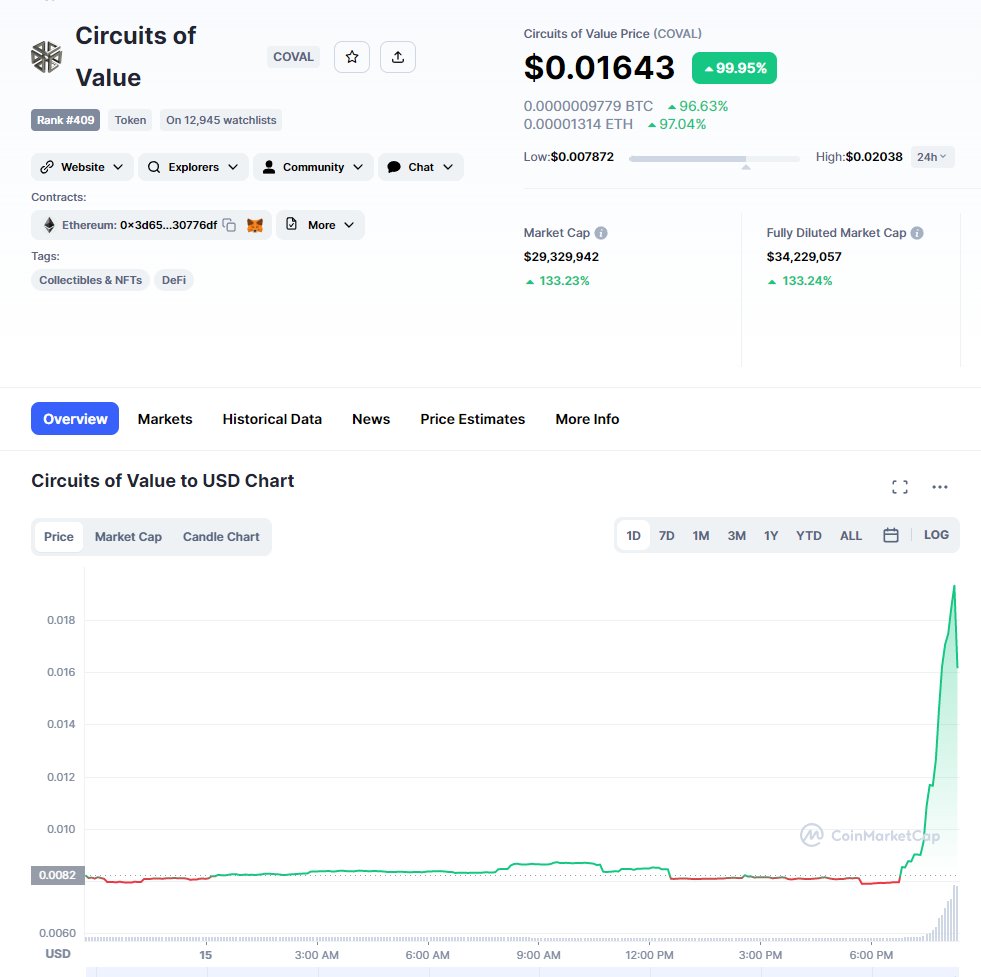The height and width of the screenshot is (977, 981).
Task: Open the Community dropdown
Action: click(313, 167)
